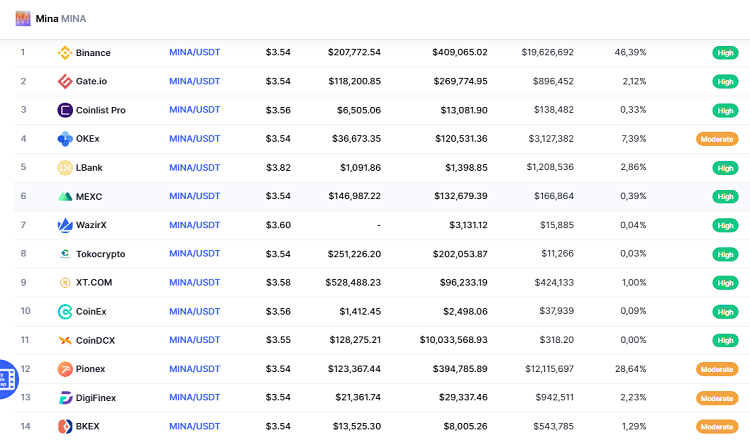Click the Moderate confidence badge for OKEx

point(716,138)
